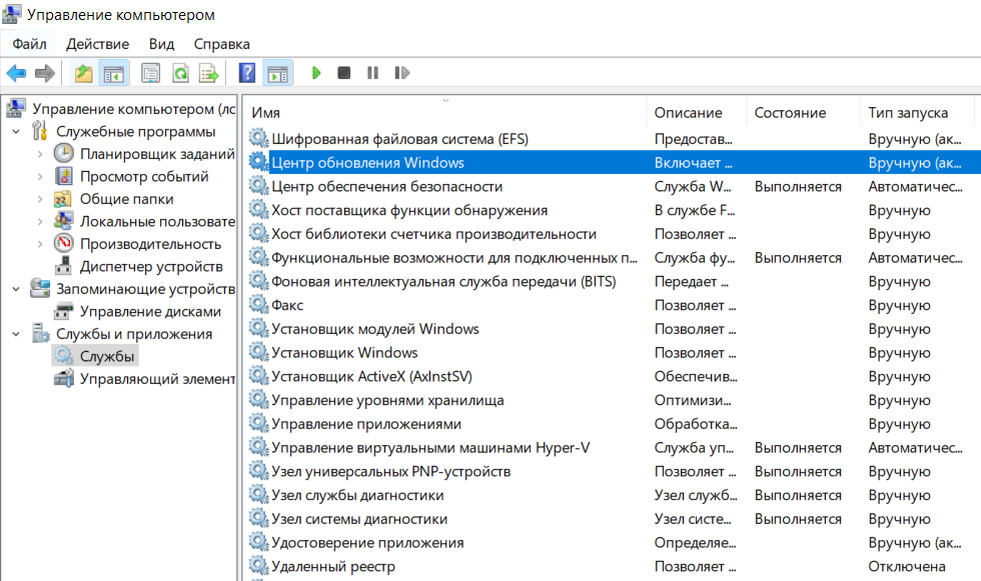Click the Export List toolbar icon
This screenshot has height=581, width=981.
tap(209, 73)
